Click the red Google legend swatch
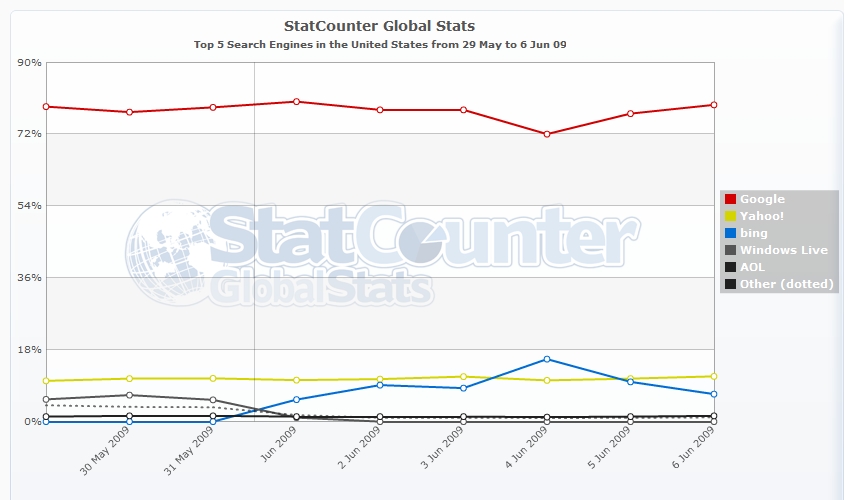Image resolution: width=854 pixels, height=500 pixels. (x=730, y=199)
